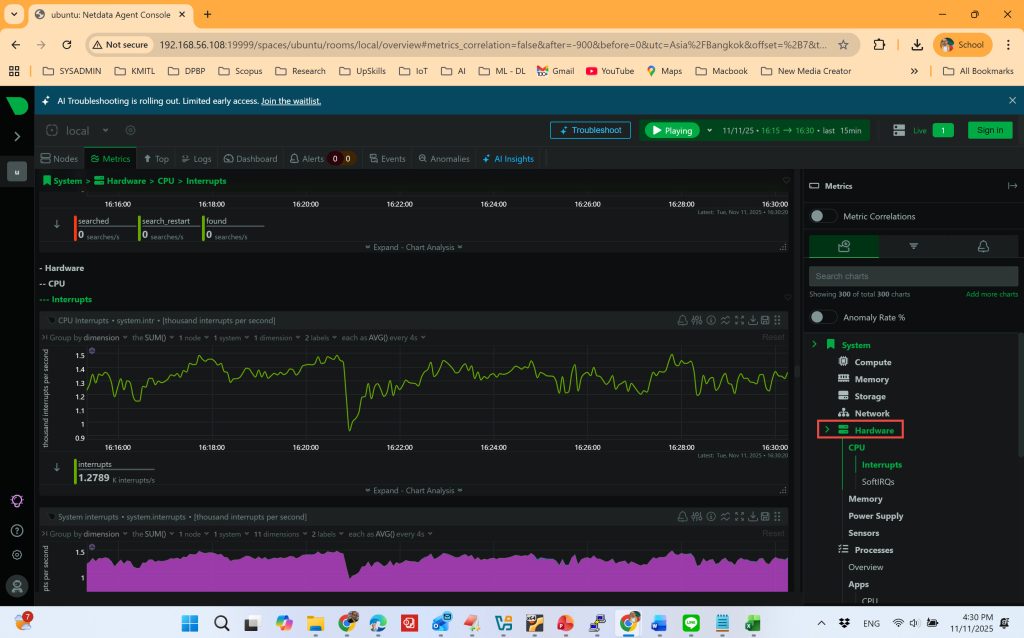1024x638 pixels.
Task: Open the Anomalies tab
Action: coord(443,159)
